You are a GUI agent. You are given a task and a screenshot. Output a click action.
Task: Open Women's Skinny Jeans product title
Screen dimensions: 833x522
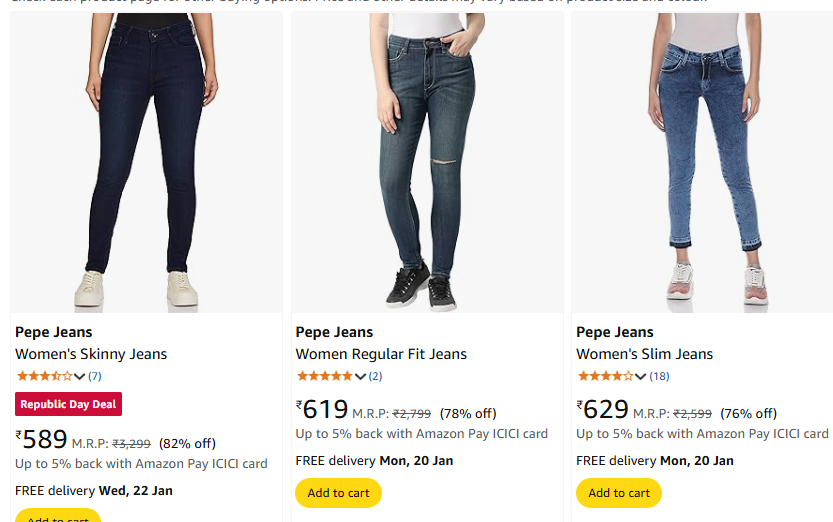(91, 354)
